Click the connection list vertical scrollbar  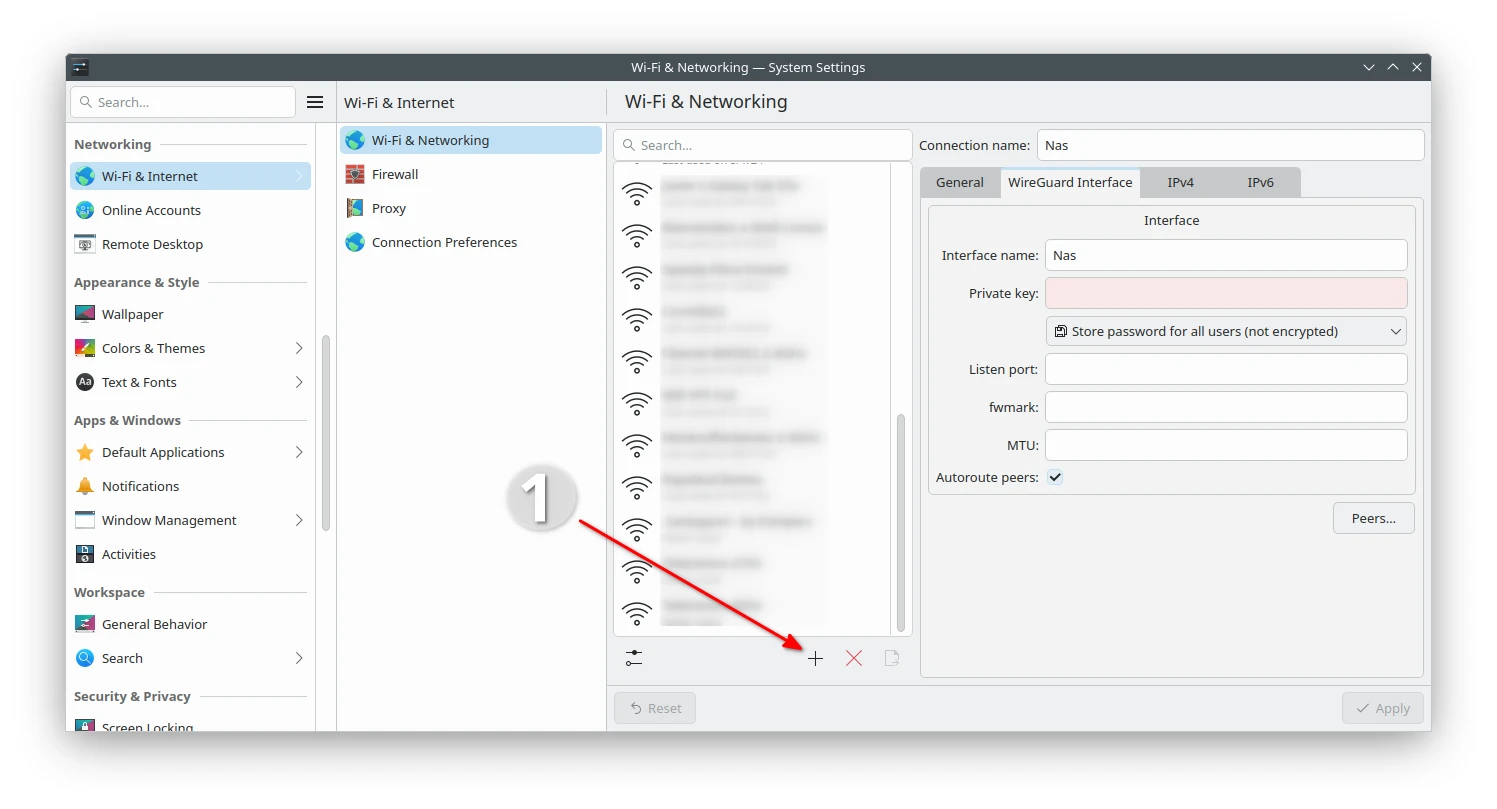[x=901, y=520]
